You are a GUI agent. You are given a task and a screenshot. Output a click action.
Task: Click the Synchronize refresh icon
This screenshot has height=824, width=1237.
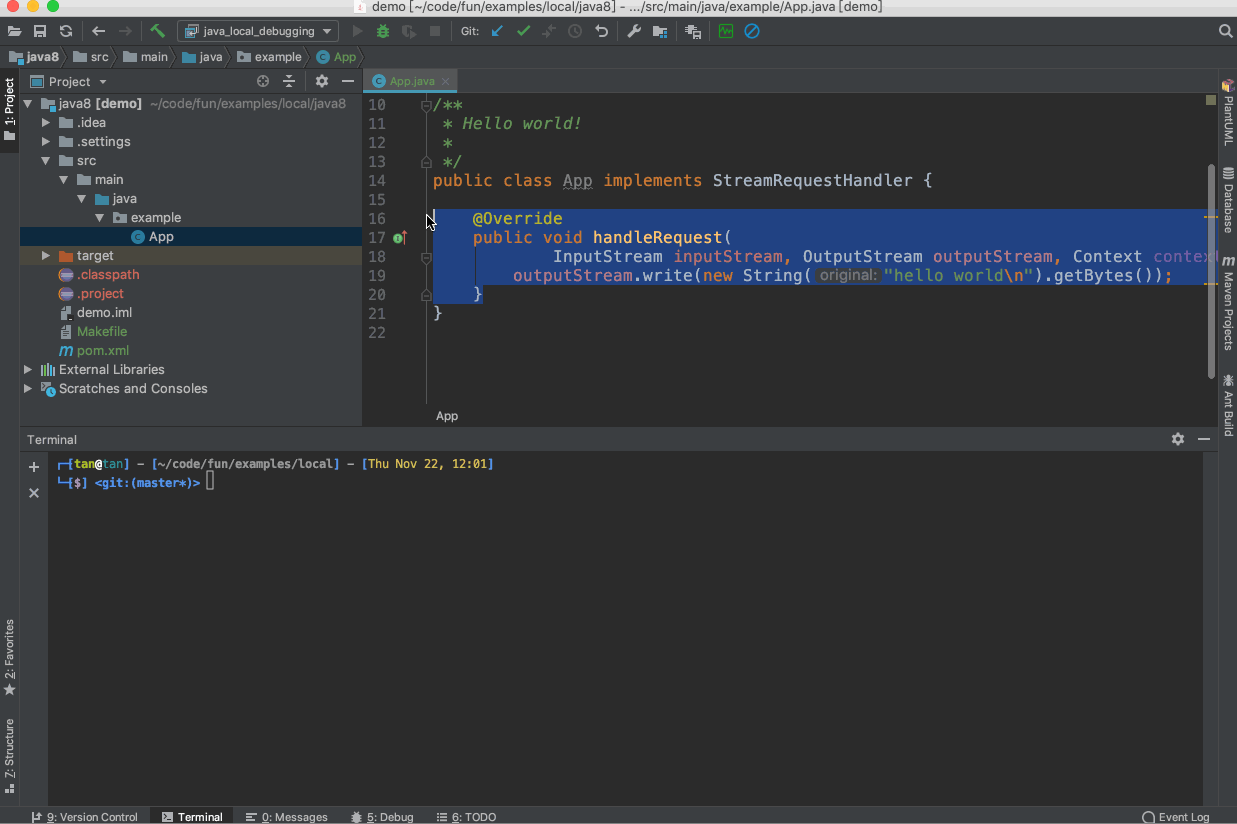66,31
